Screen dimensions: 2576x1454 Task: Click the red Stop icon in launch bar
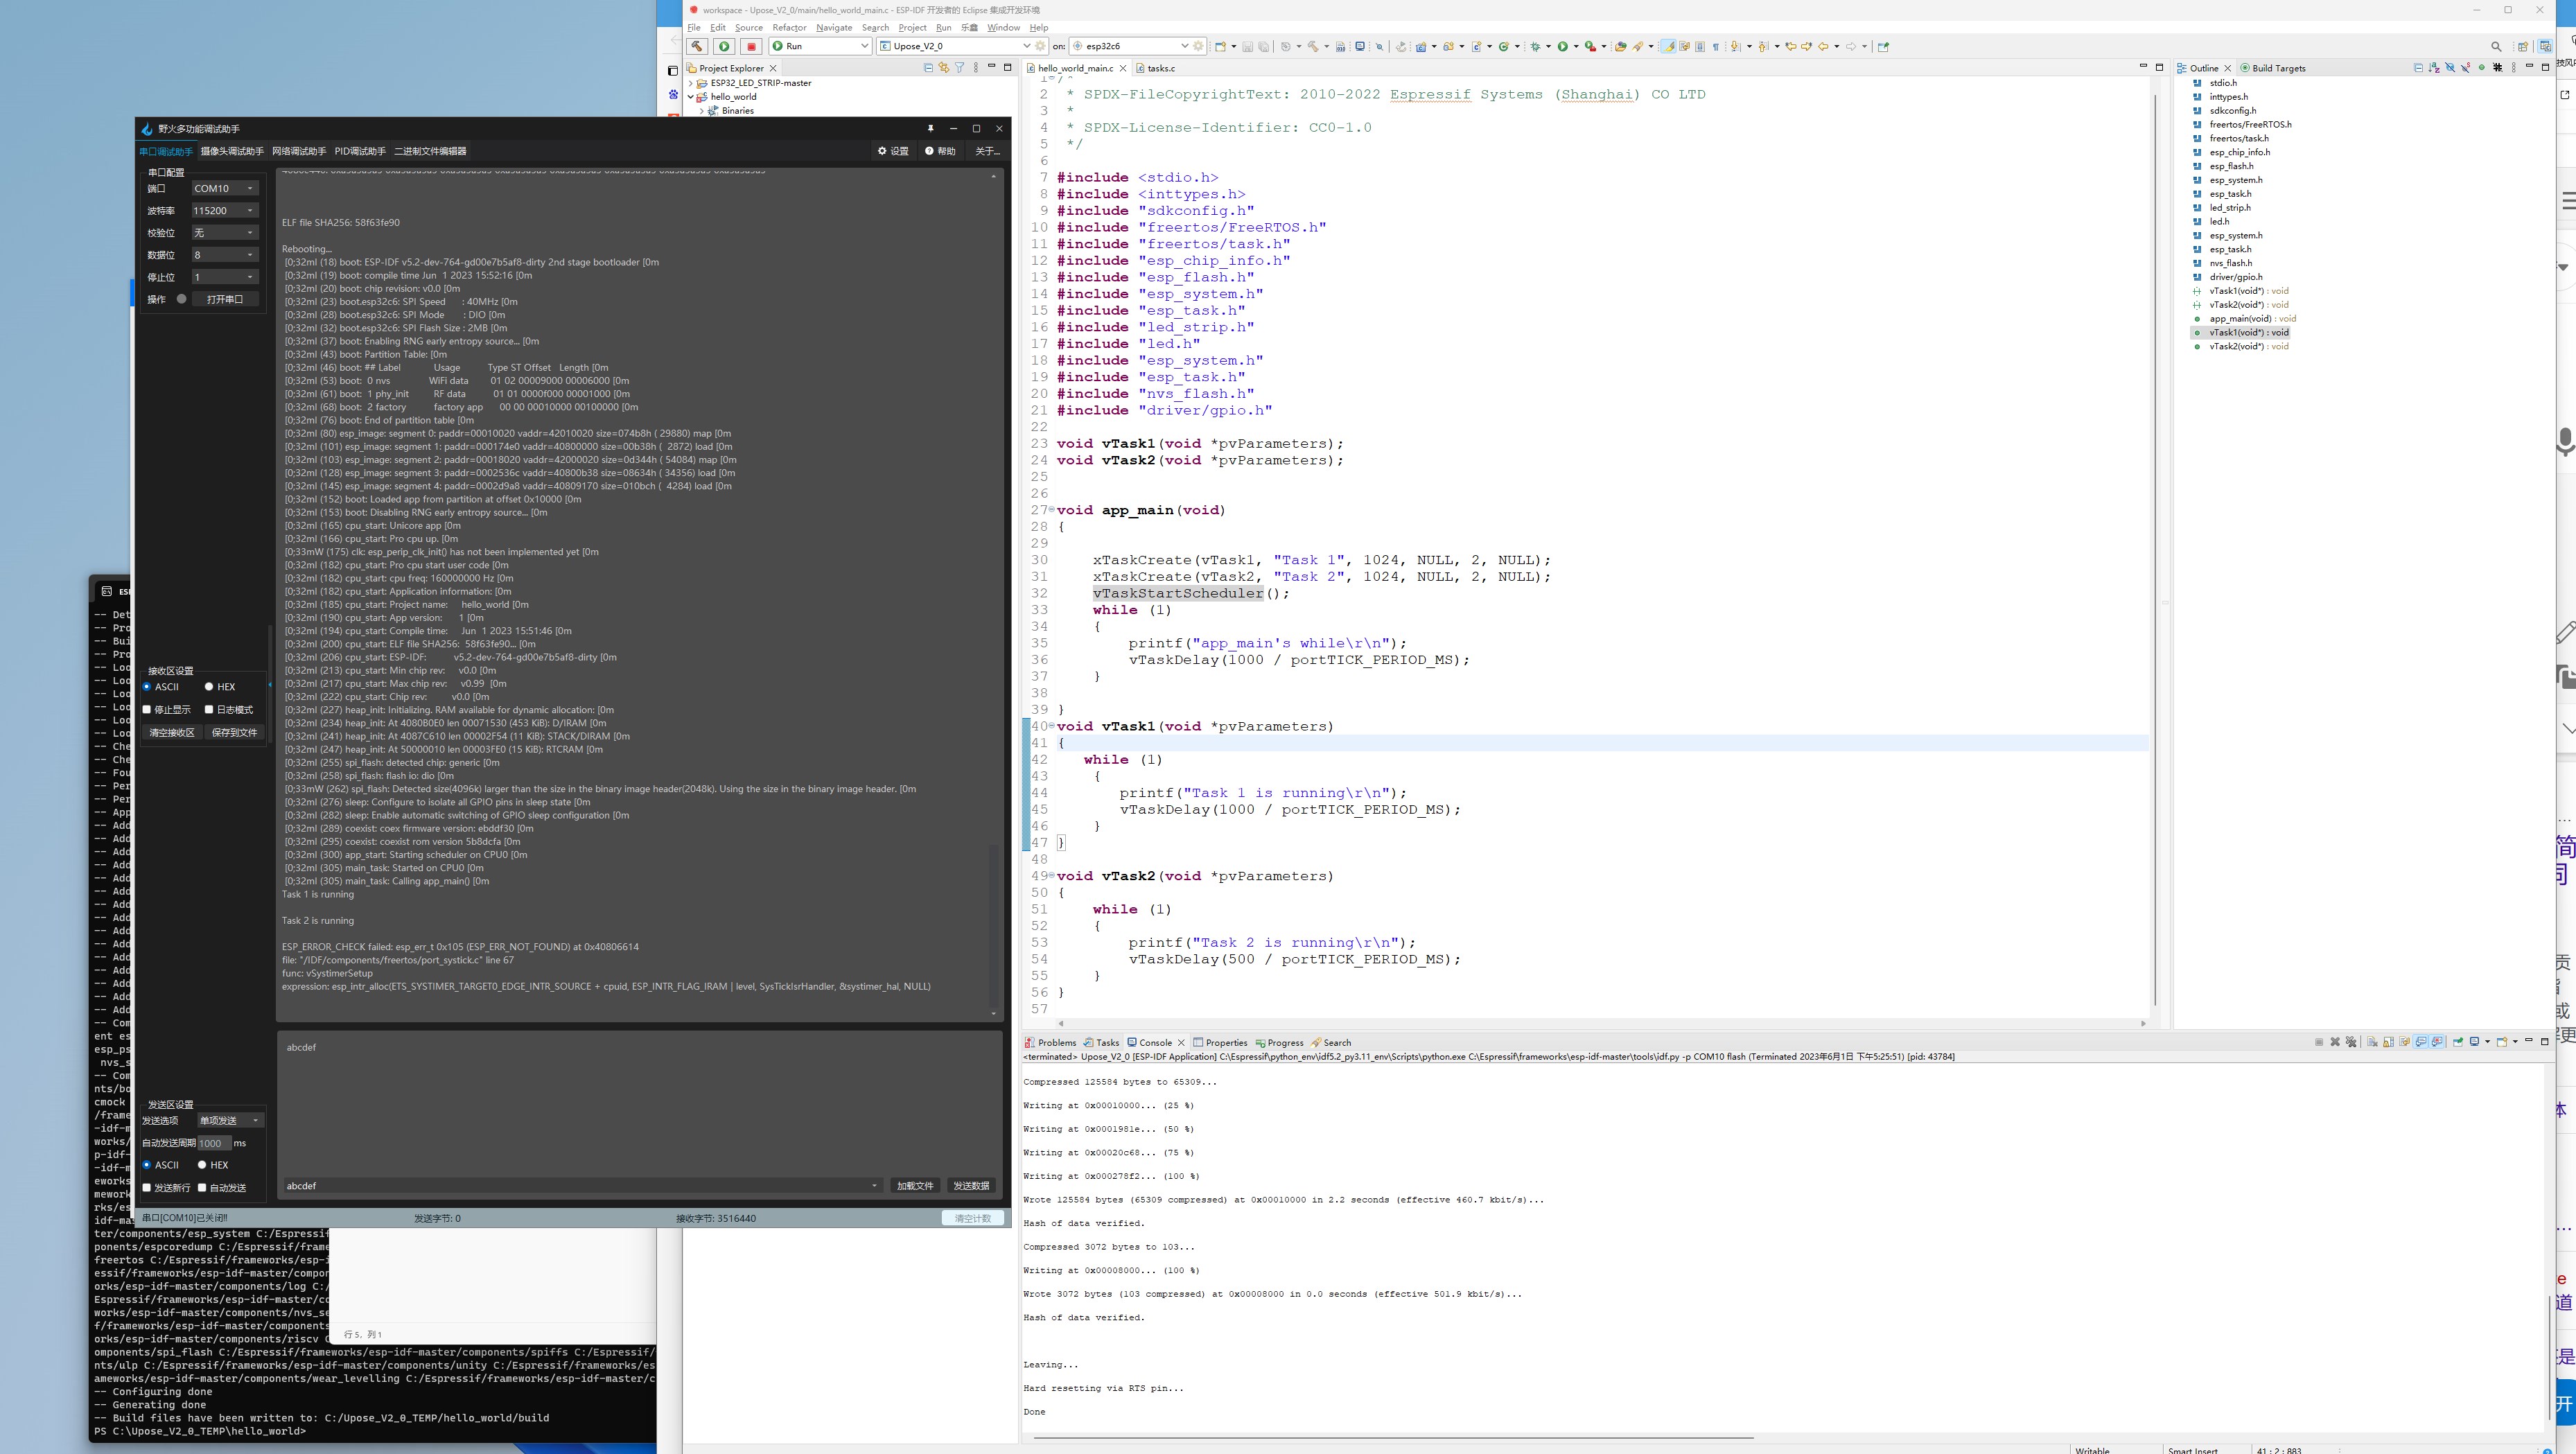tap(751, 46)
